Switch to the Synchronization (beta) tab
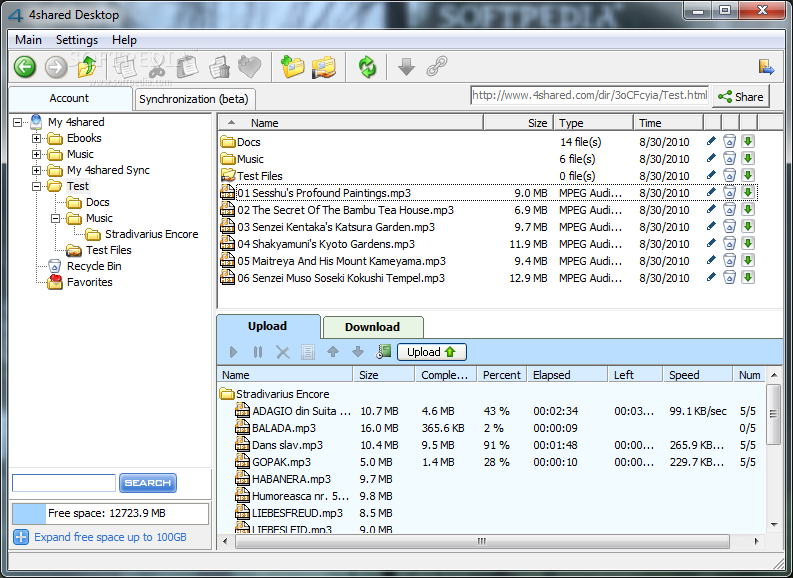Screen dimensions: 793x578 coord(194,99)
